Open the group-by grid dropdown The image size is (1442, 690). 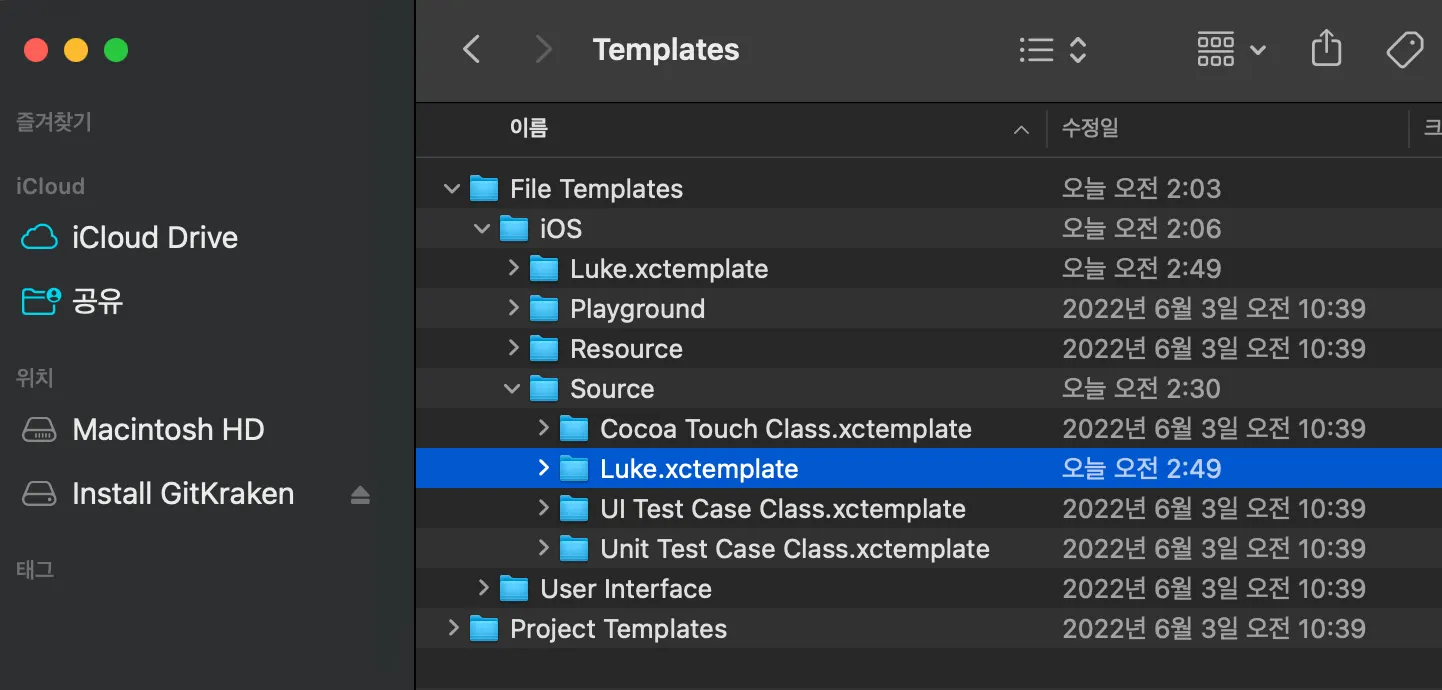pos(1231,50)
